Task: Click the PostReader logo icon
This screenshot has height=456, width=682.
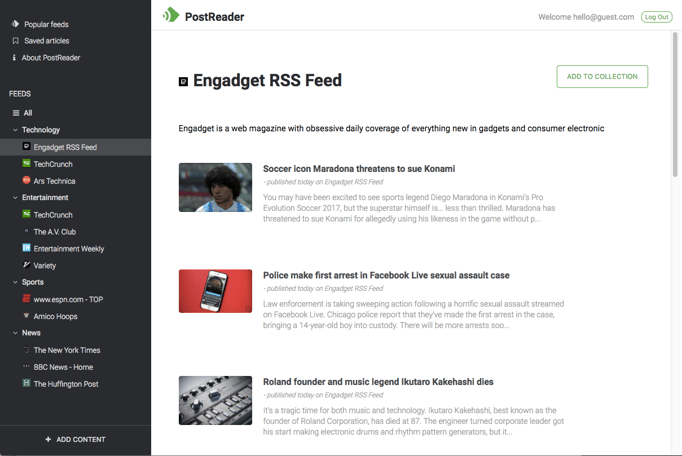Action: [x=171, y=16]
